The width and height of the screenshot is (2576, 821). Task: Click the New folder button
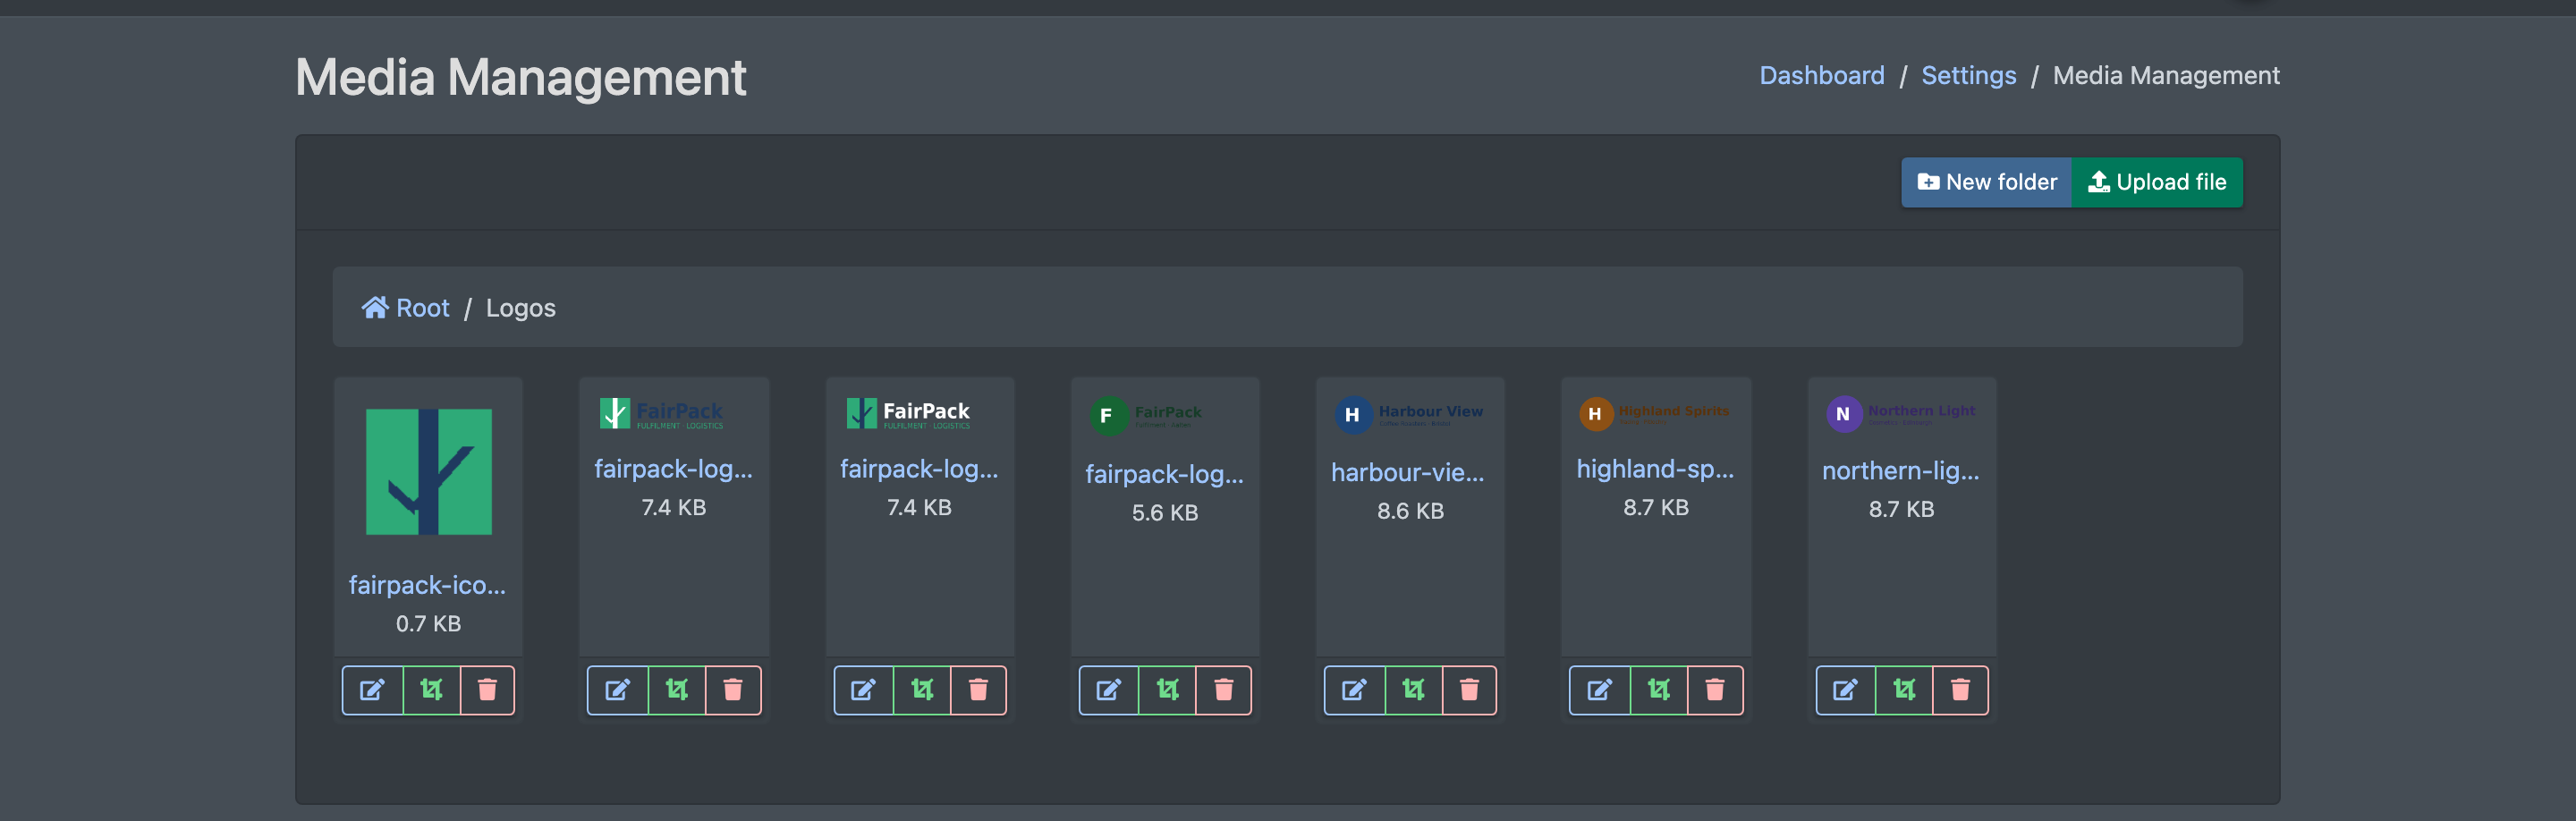point(1986,182)
